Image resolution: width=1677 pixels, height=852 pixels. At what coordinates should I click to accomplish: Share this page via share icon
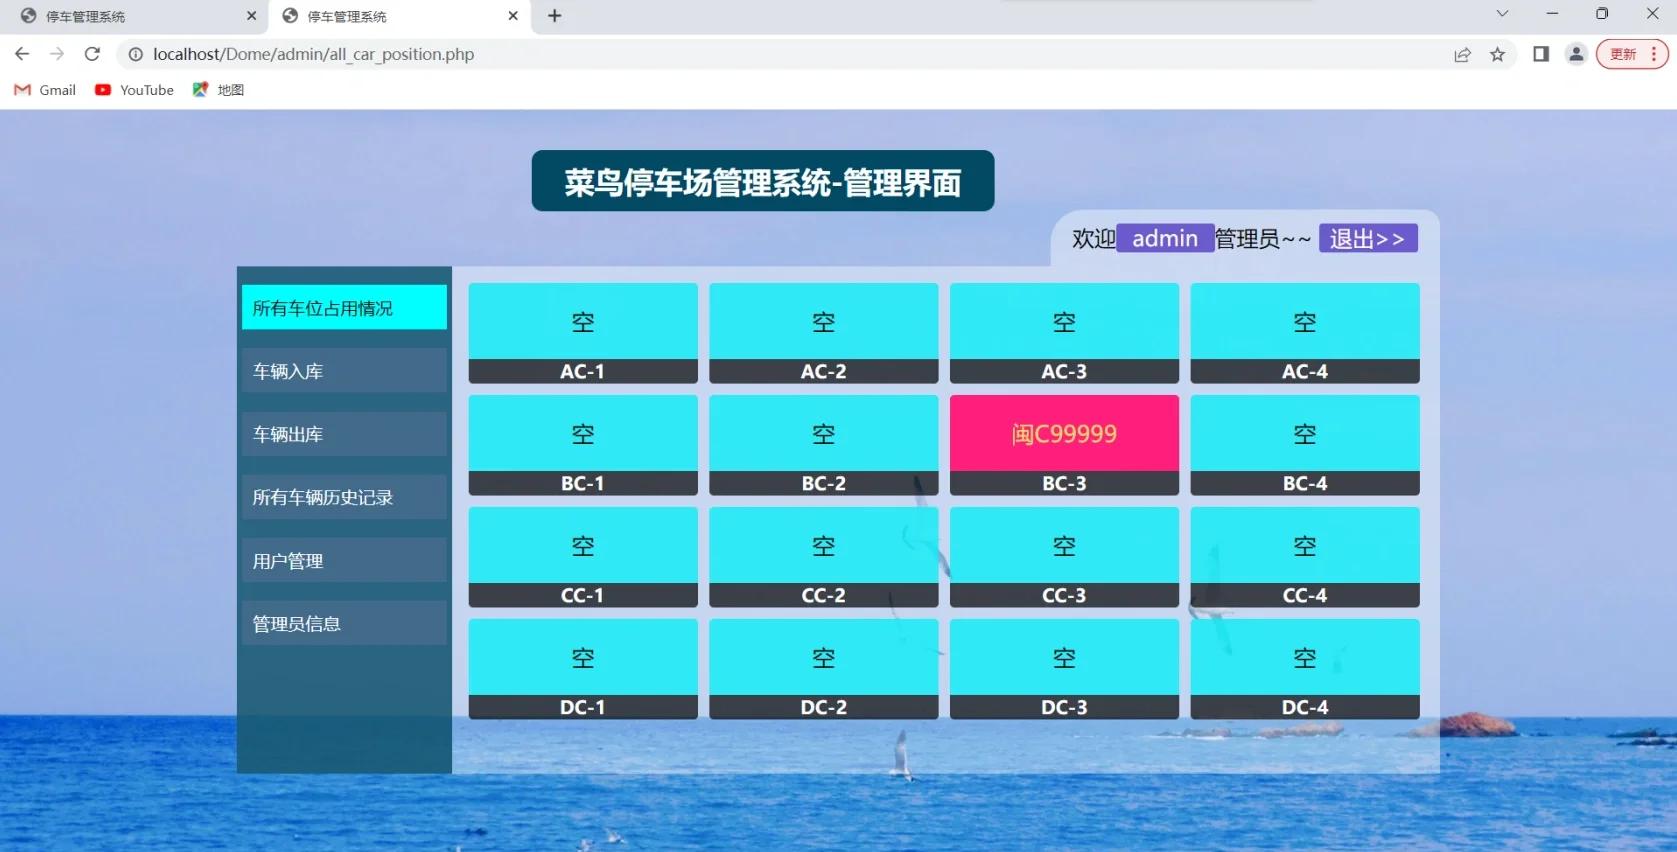coord(1462,54)
